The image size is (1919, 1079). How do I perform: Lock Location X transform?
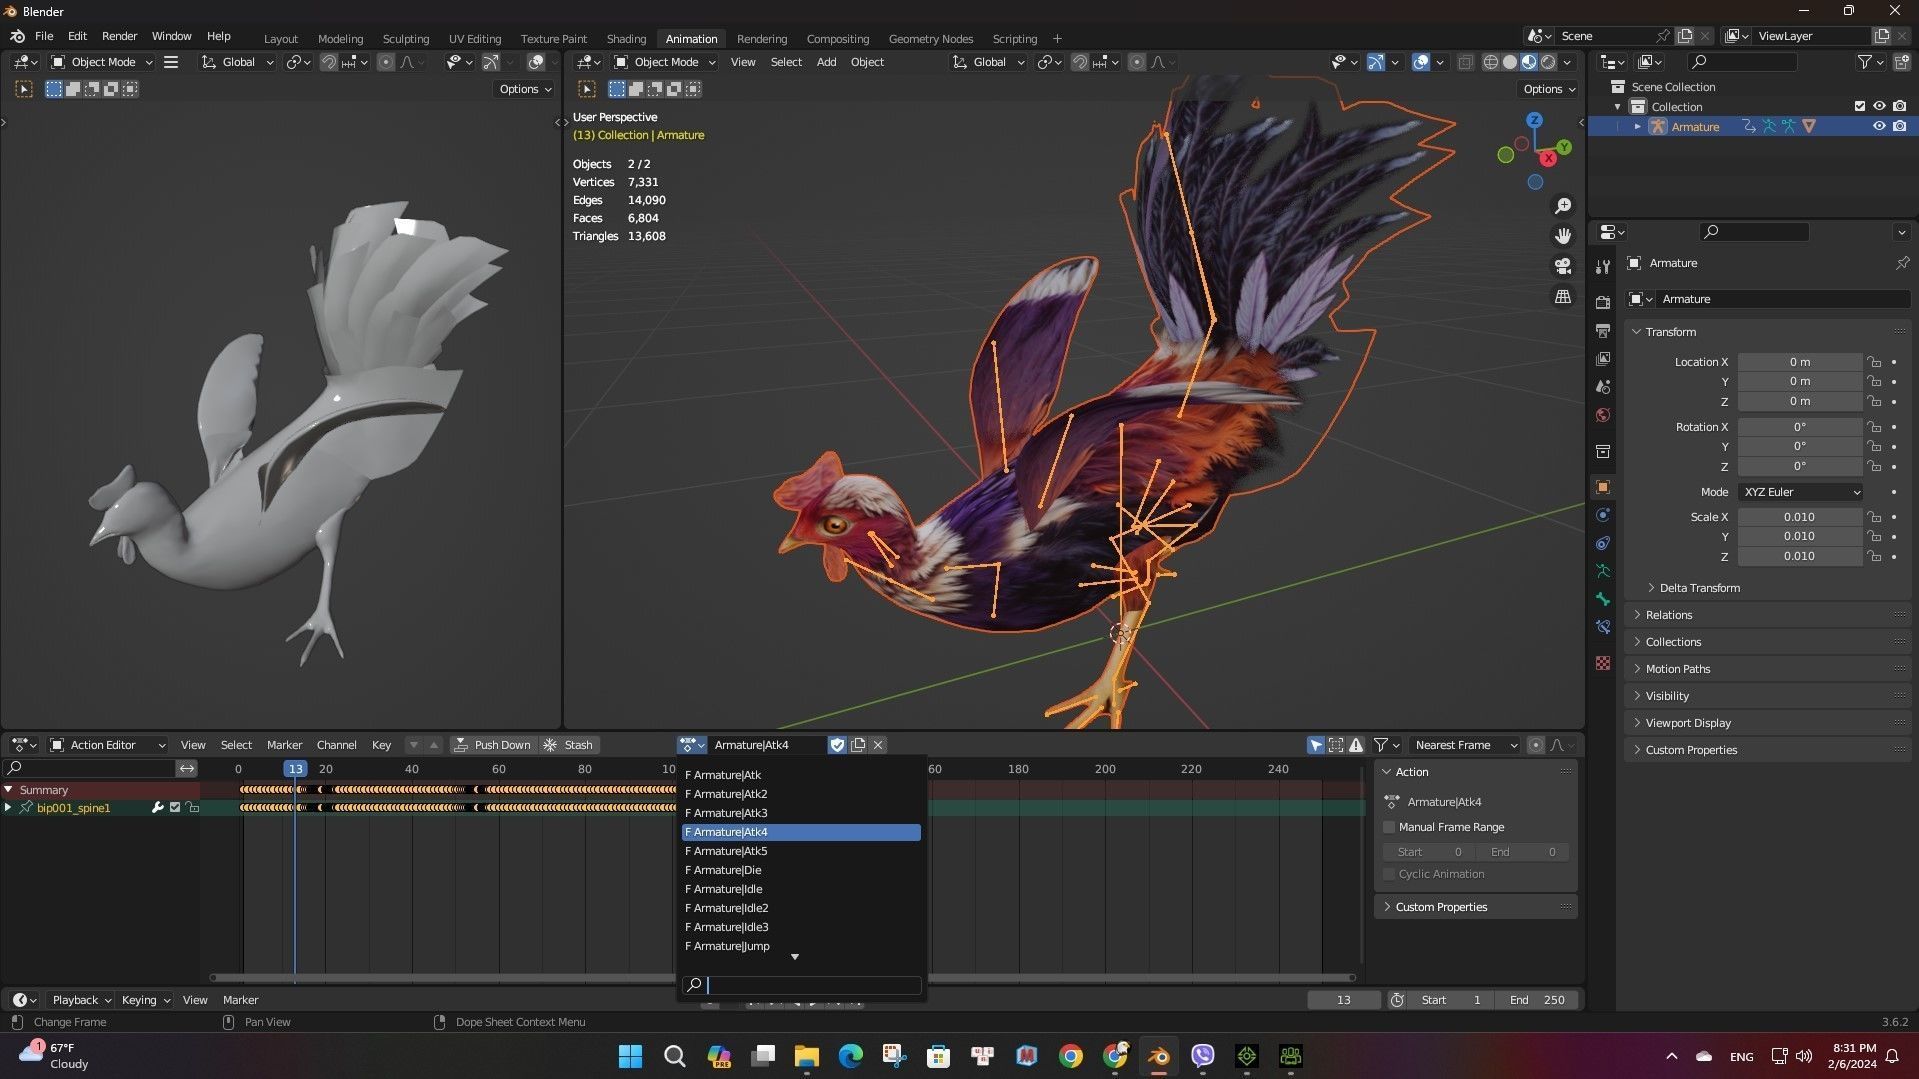(x=1874, y=362)
